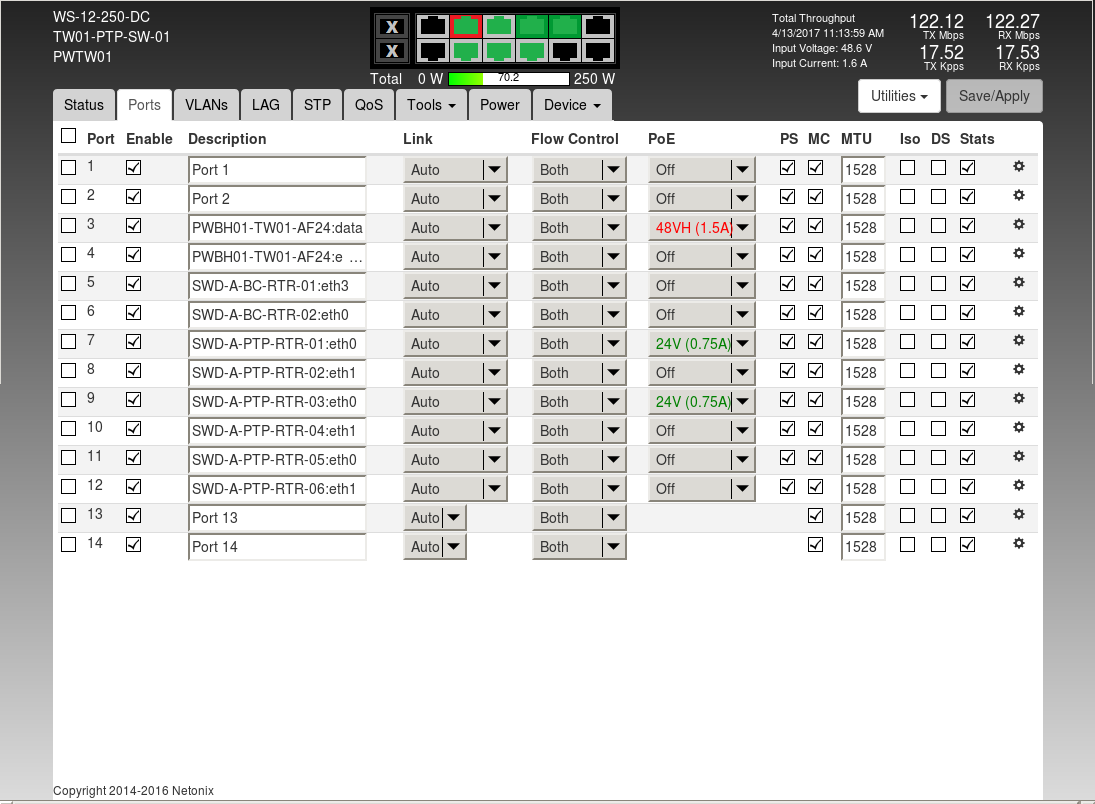Screen dimensions: 1095x804
Task: Click the Save/Apply button
Action: (x=994, y=96)
